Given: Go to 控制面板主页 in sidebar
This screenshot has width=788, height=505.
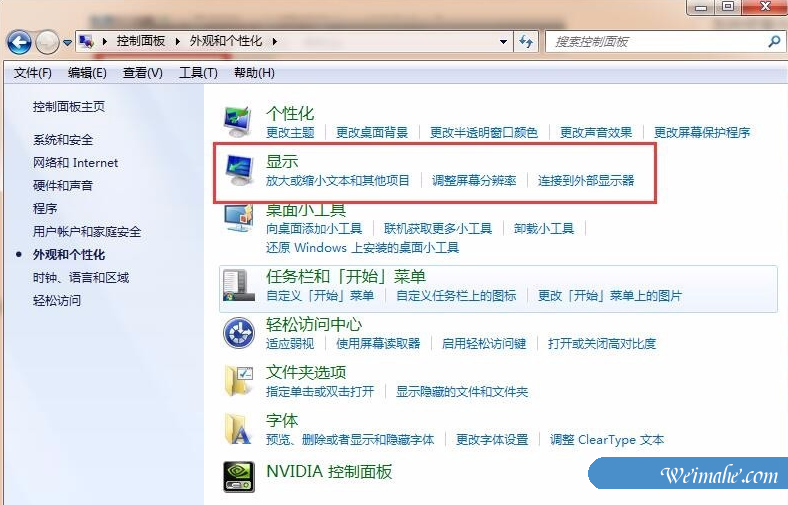Looking at the screenshot, I should click(x=69, y=107).
